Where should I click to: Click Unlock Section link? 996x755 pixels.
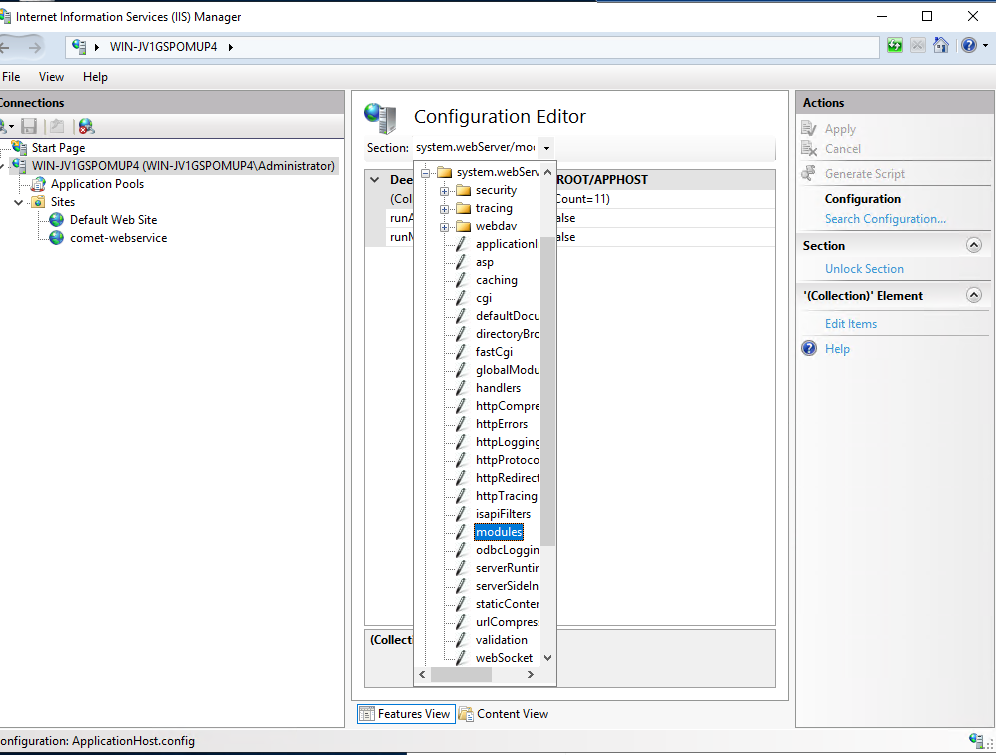point(864,269)
